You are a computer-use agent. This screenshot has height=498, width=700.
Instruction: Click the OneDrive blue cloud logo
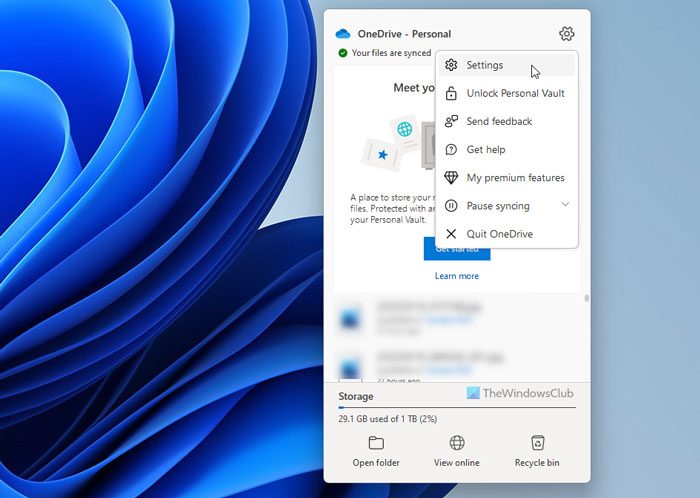pyautogui.click(x=343, y=34)
